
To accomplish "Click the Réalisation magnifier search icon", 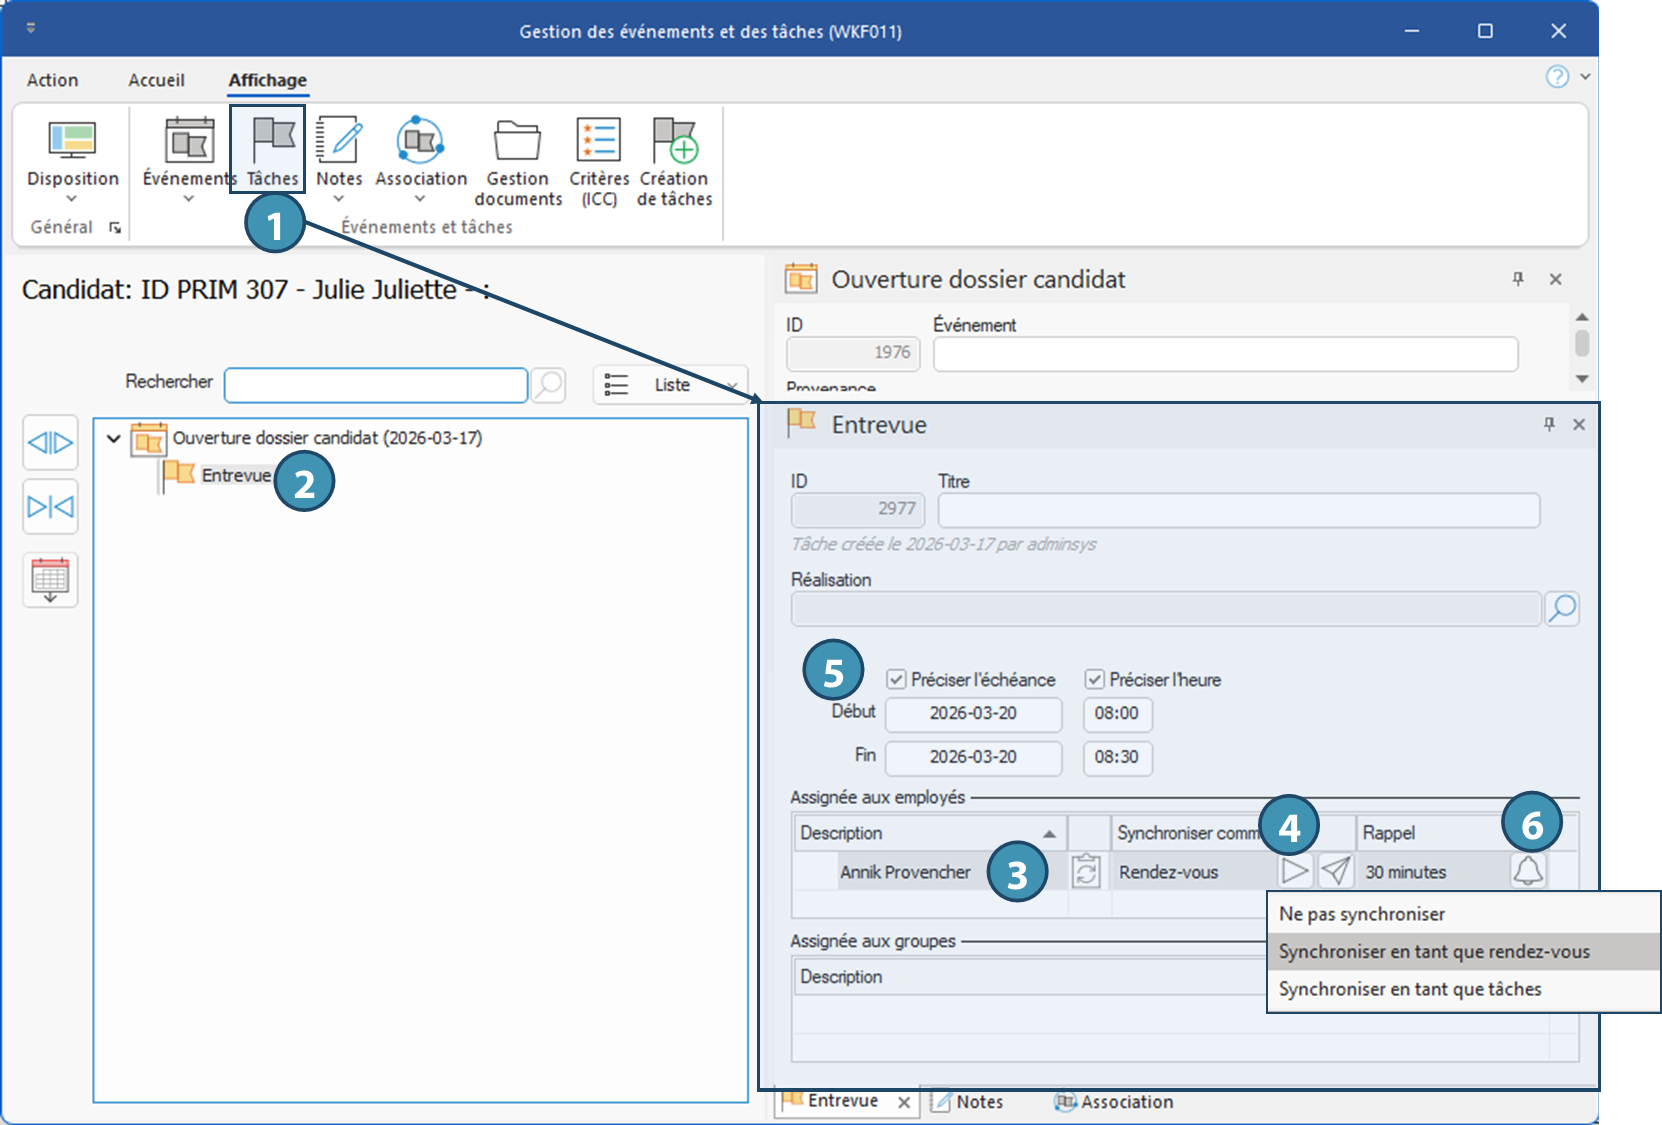I will click(1561, 608).
